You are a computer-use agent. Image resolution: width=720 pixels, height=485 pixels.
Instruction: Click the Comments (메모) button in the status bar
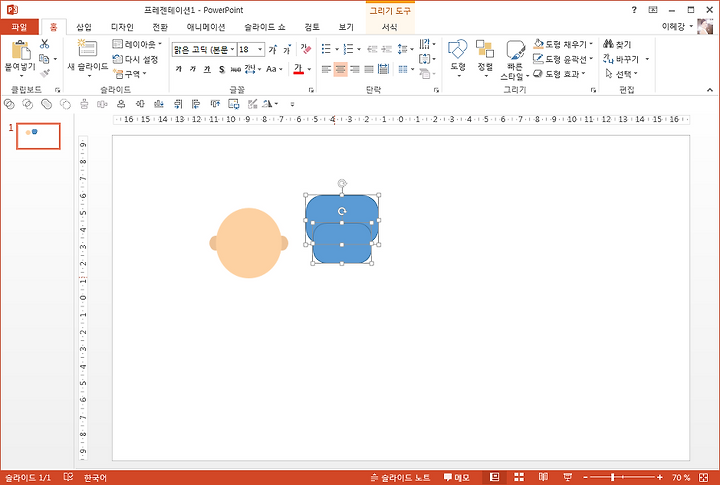pyautogui.click(x=456, y=478)
